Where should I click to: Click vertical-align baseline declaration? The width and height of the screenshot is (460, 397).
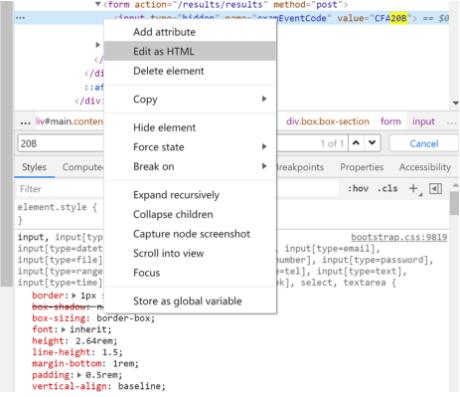pyautogui.click(x=99, y=386)
